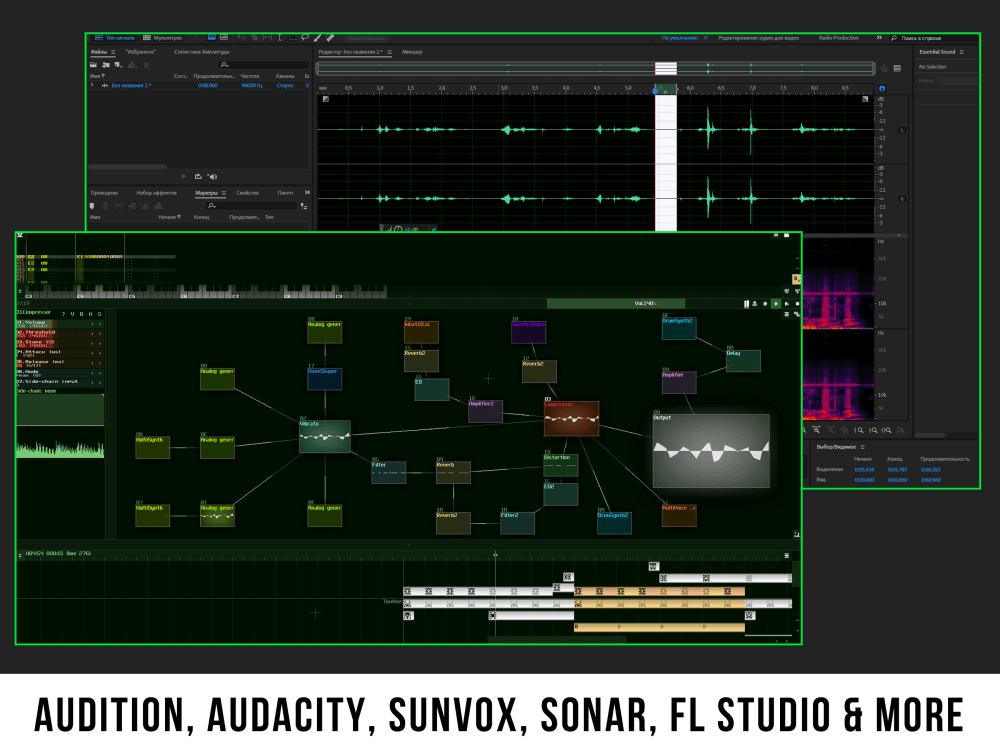Click the open file icon in Files panel
The width and height of the screenshot is (1000, 750).
[94, 65]
